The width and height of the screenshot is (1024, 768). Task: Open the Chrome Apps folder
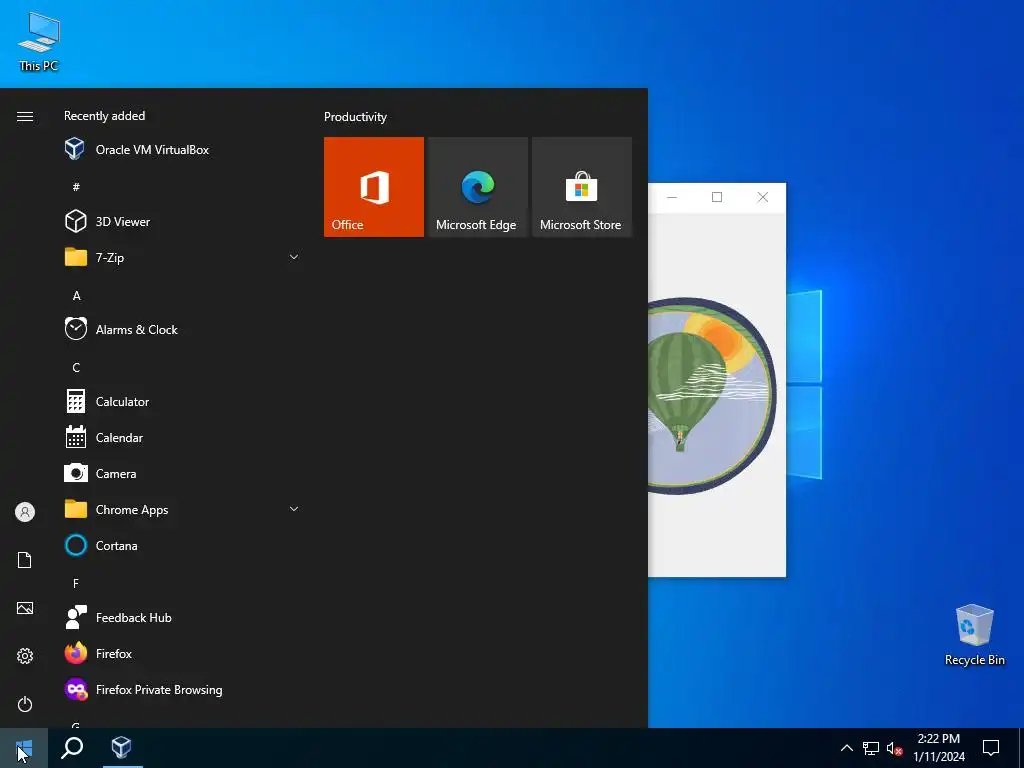click(182, 509)
